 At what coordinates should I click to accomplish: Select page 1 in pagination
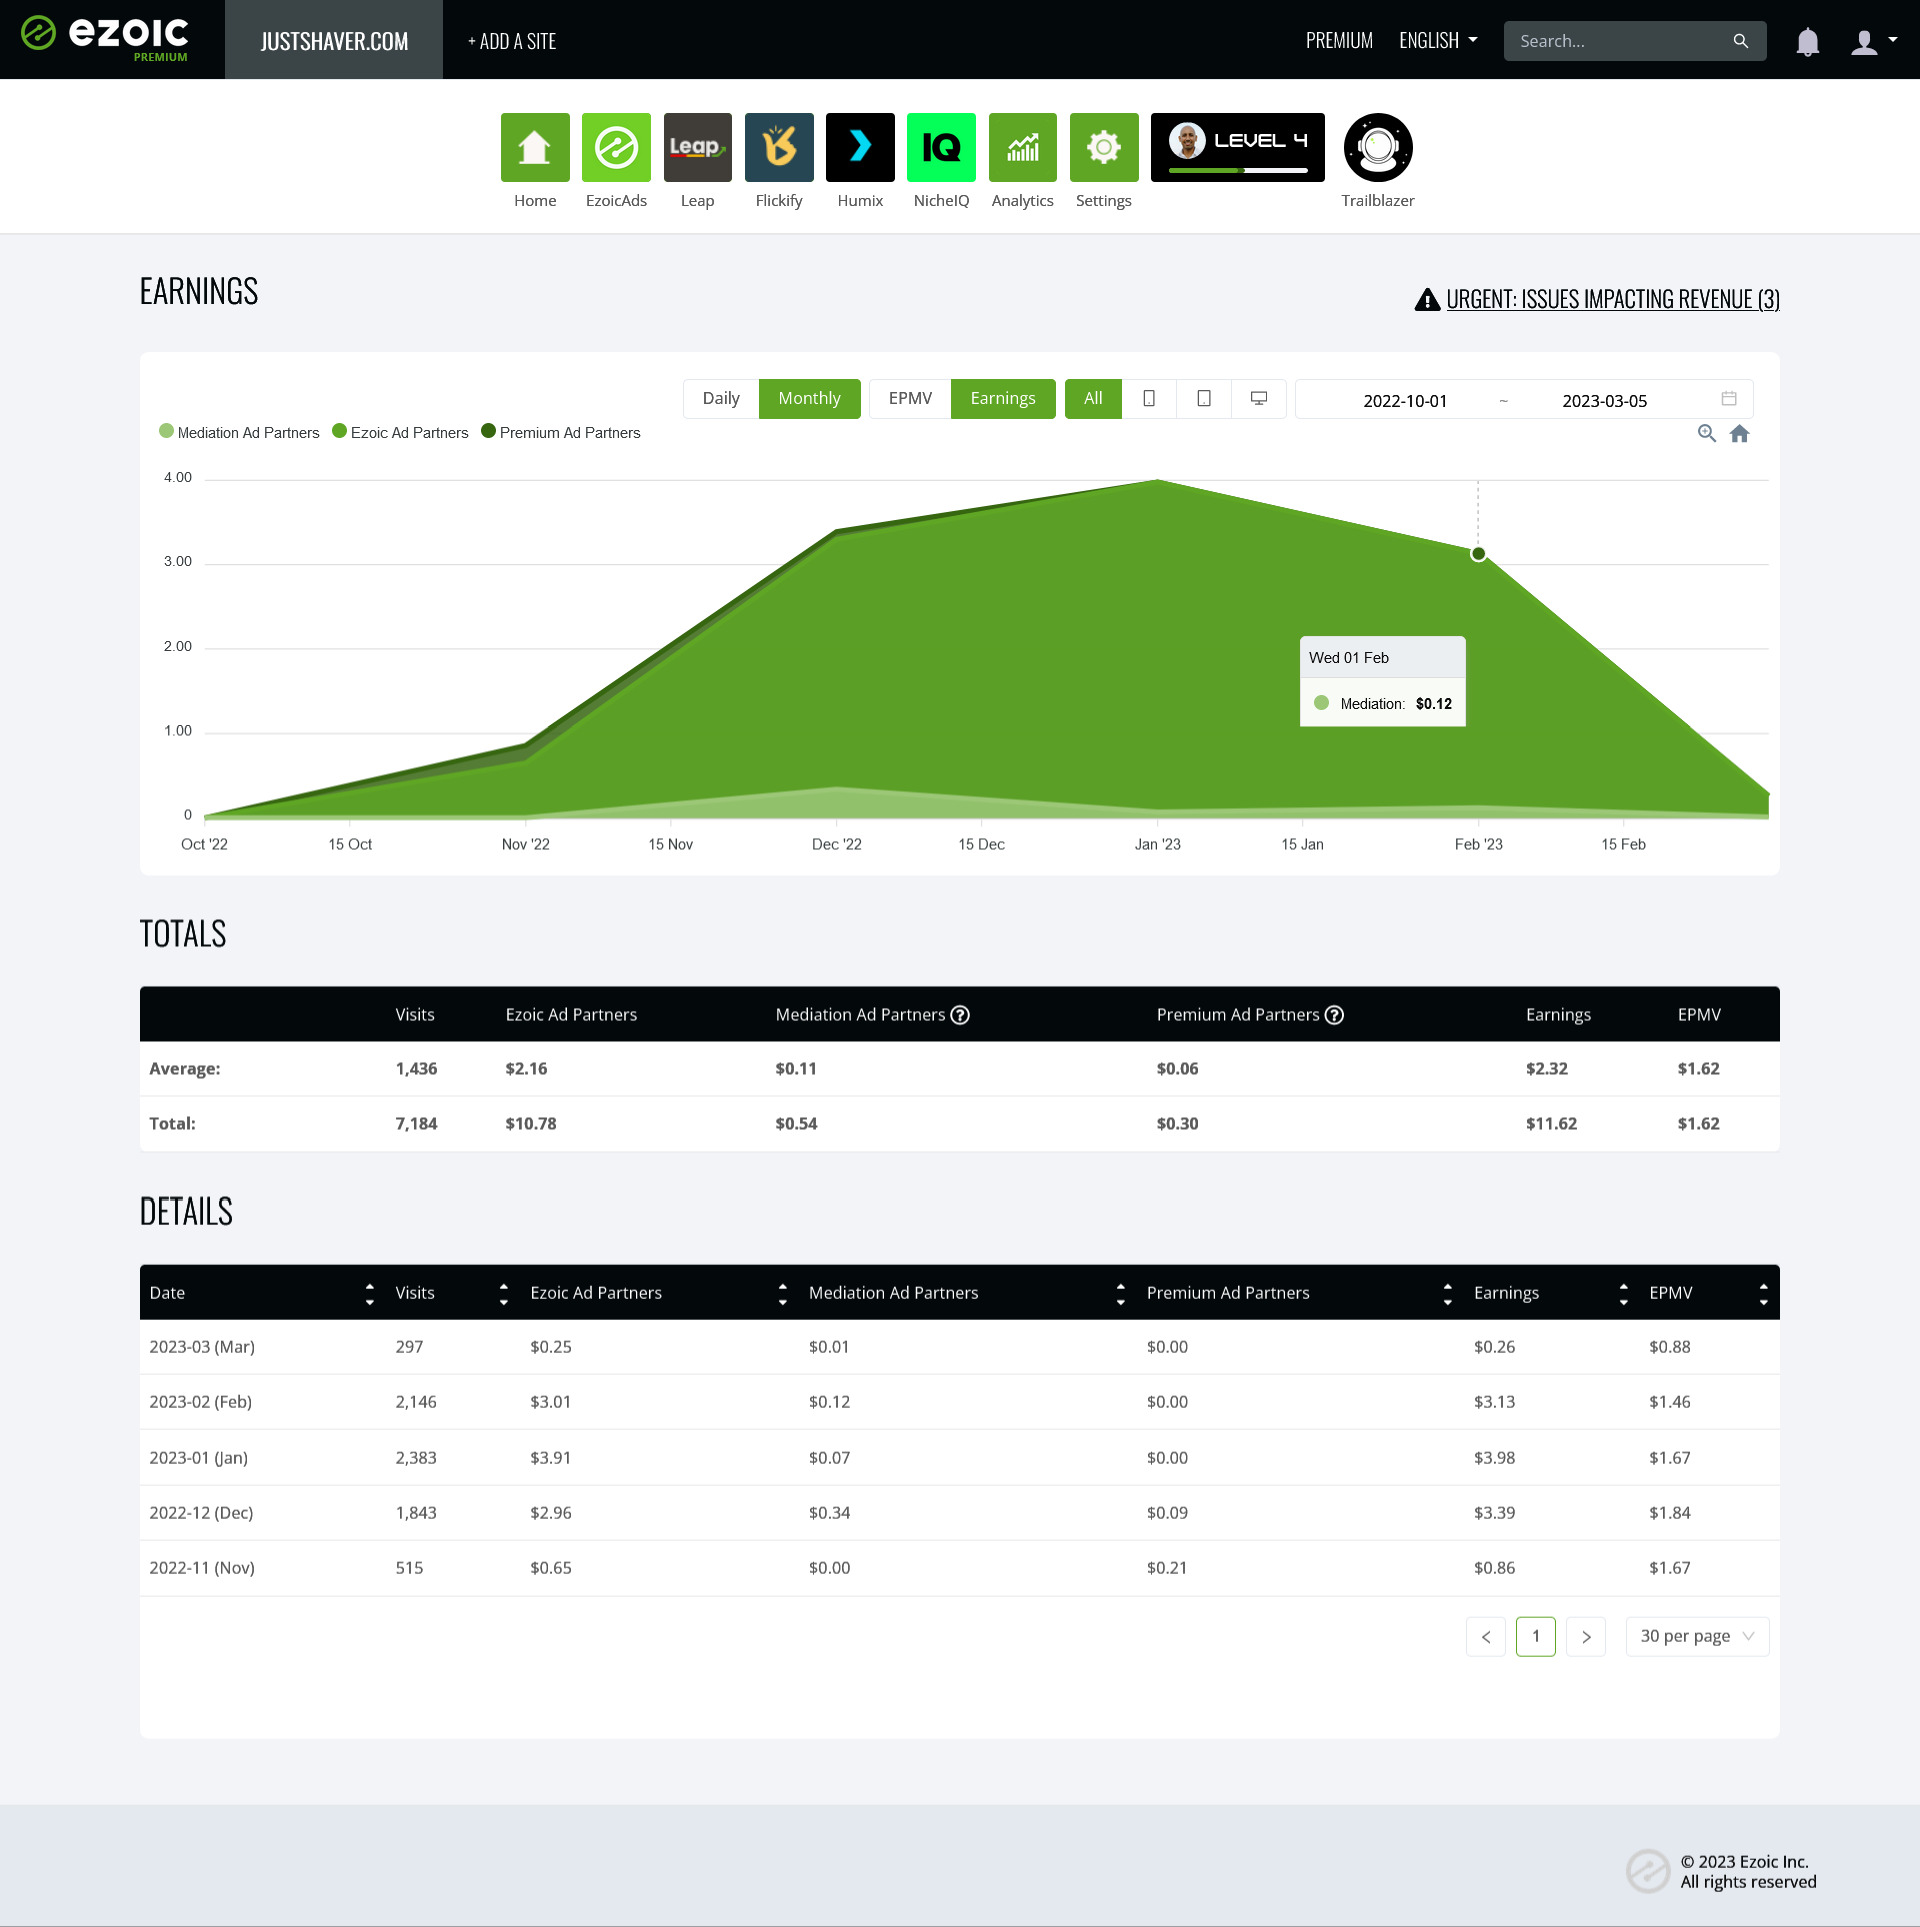pyautogui.click(x=1536, y=1637)
